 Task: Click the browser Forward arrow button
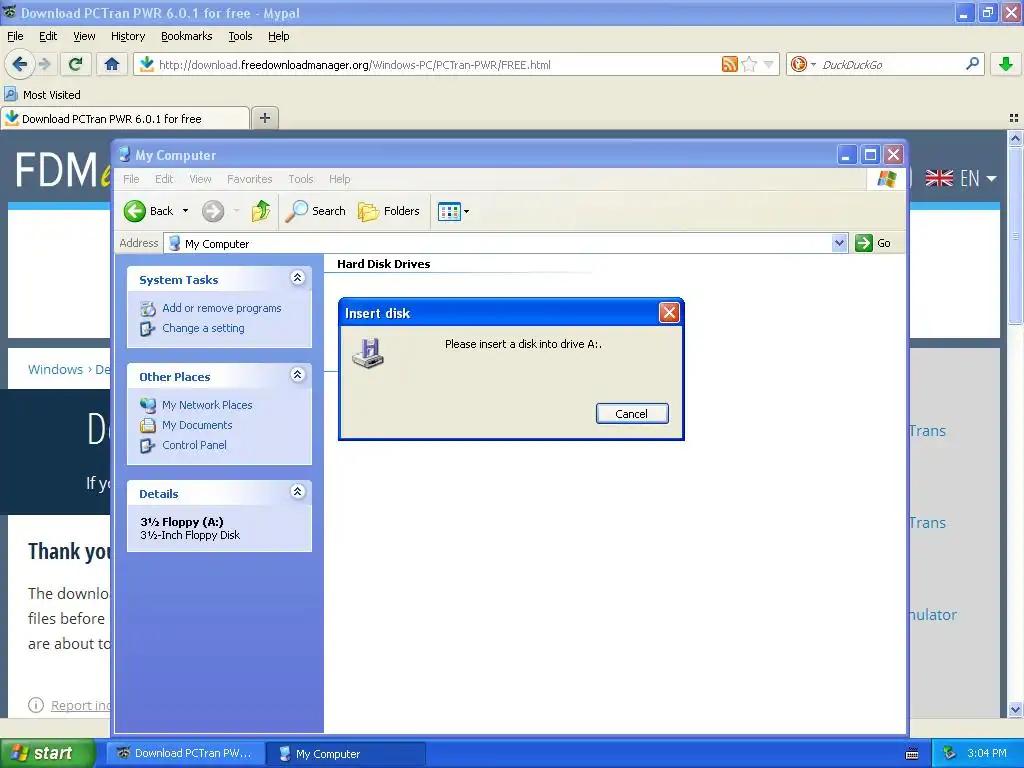click(44, 64)
